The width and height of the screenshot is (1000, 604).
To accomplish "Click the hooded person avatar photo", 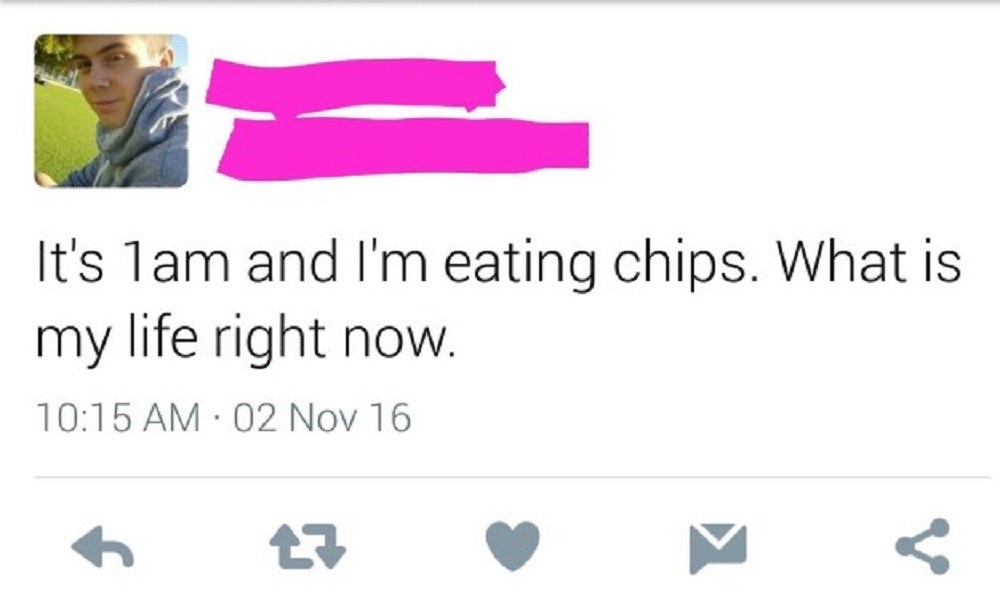I will point(111,110).
